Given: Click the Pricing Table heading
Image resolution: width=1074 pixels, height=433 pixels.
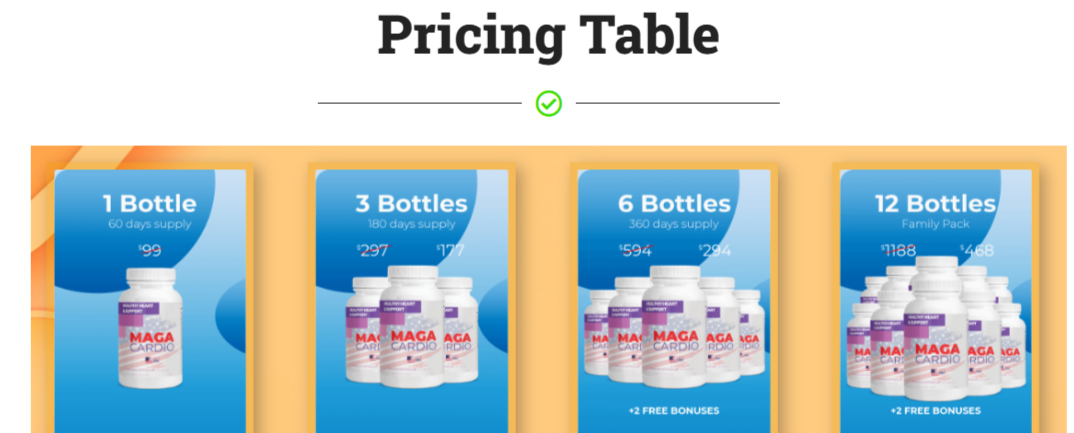Looking at the screenshot, I should [549, 35].
